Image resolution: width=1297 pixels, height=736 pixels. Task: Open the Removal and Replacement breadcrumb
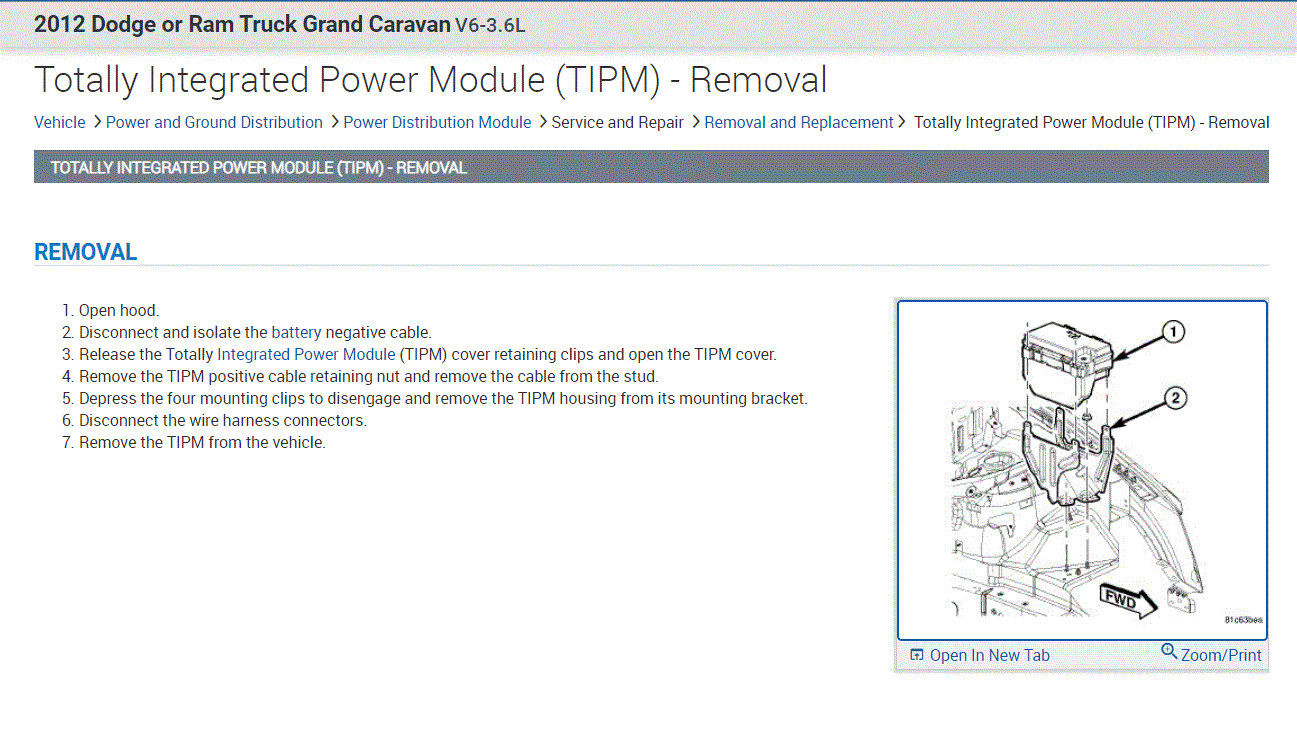(799, 122)
